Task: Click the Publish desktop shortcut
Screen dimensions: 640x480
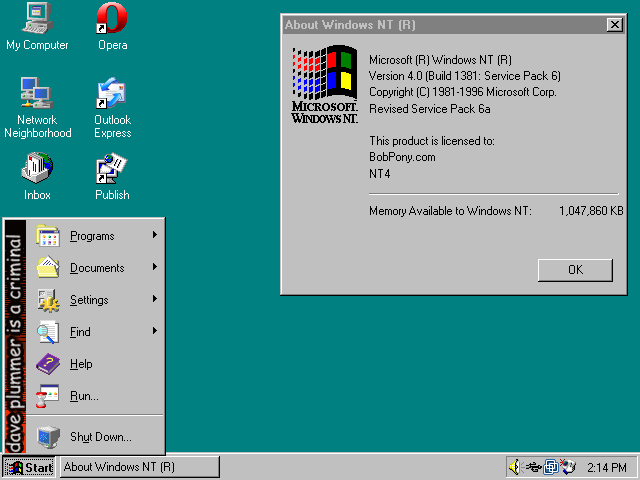Action: tap(112, 168)
